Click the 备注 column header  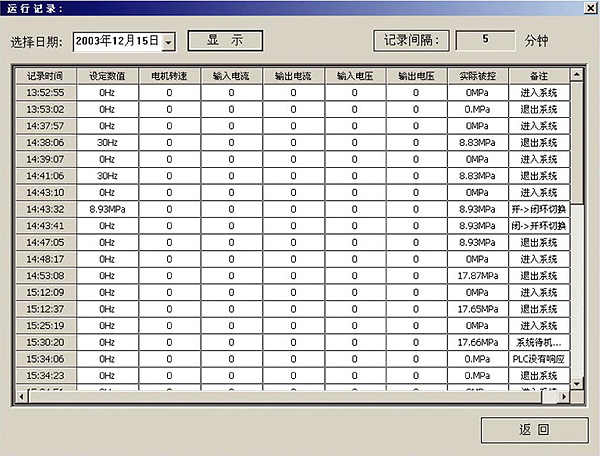click(x=539, y=76)
